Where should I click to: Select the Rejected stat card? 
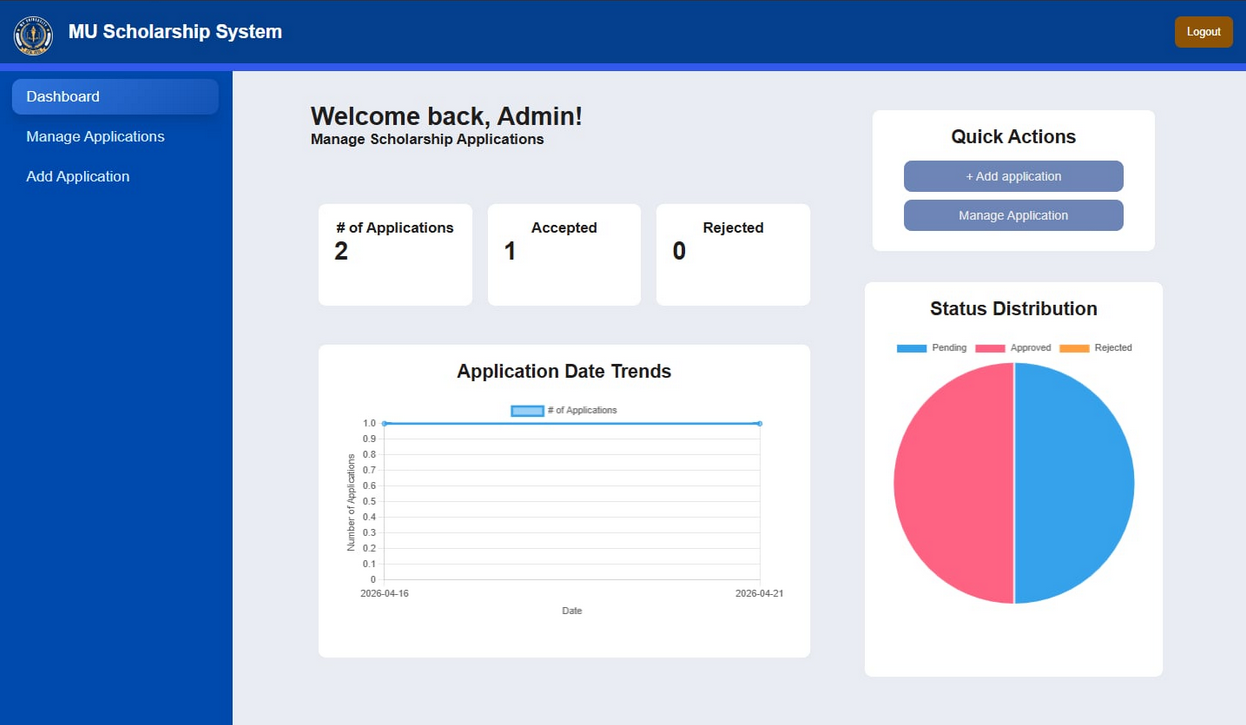pyautogui.click(x=733, y=255)
